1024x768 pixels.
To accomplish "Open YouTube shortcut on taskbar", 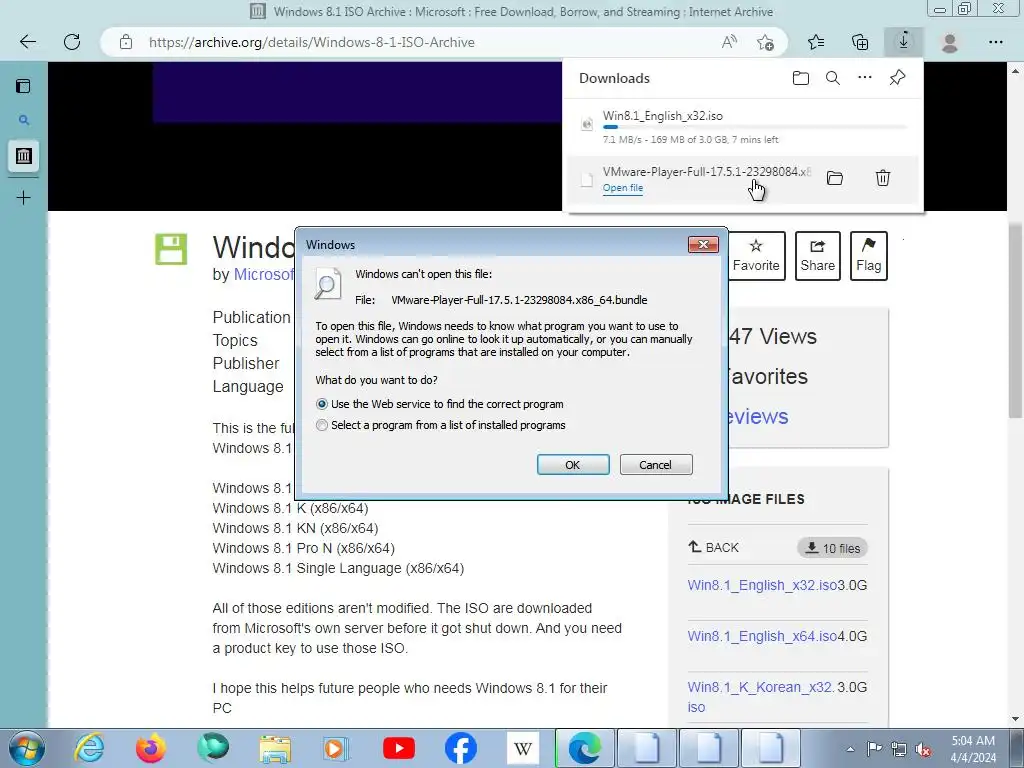I will pos(399,748).
